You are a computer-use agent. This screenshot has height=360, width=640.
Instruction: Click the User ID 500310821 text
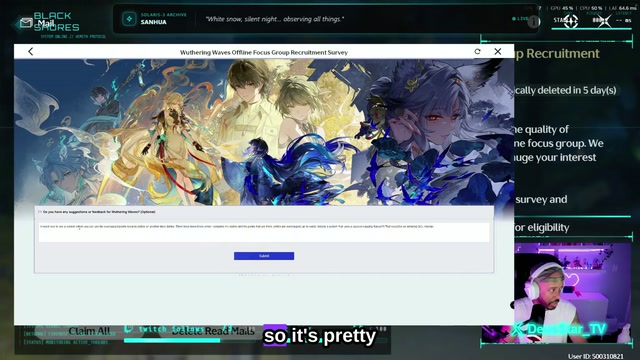pos(596,356)
